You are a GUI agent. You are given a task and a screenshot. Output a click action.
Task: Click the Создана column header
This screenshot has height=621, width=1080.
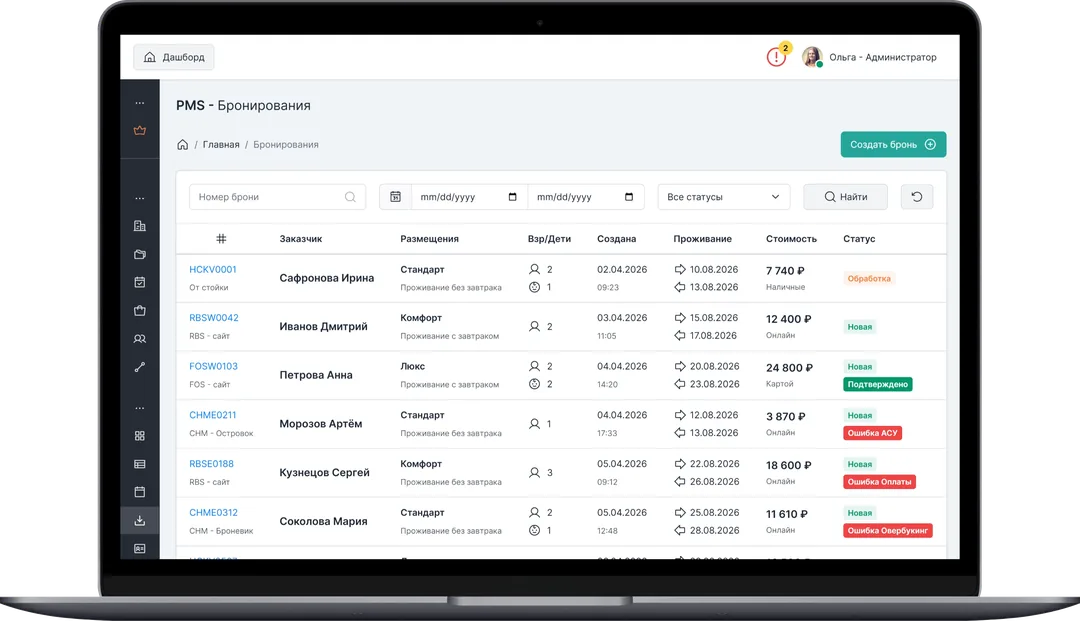(616, 239)
